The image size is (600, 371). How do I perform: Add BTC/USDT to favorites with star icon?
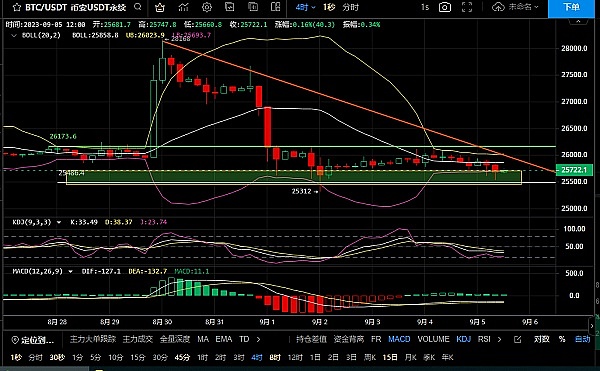point(16,7)
